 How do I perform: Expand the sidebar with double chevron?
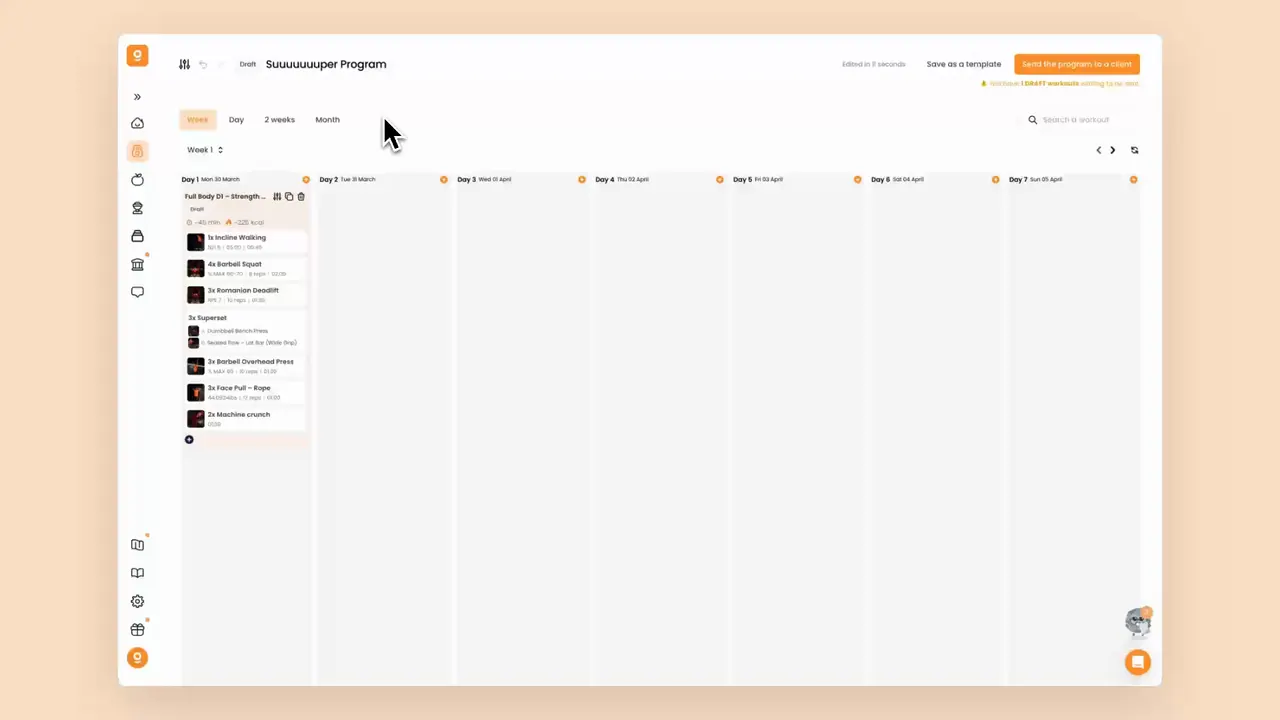(137, 97)
